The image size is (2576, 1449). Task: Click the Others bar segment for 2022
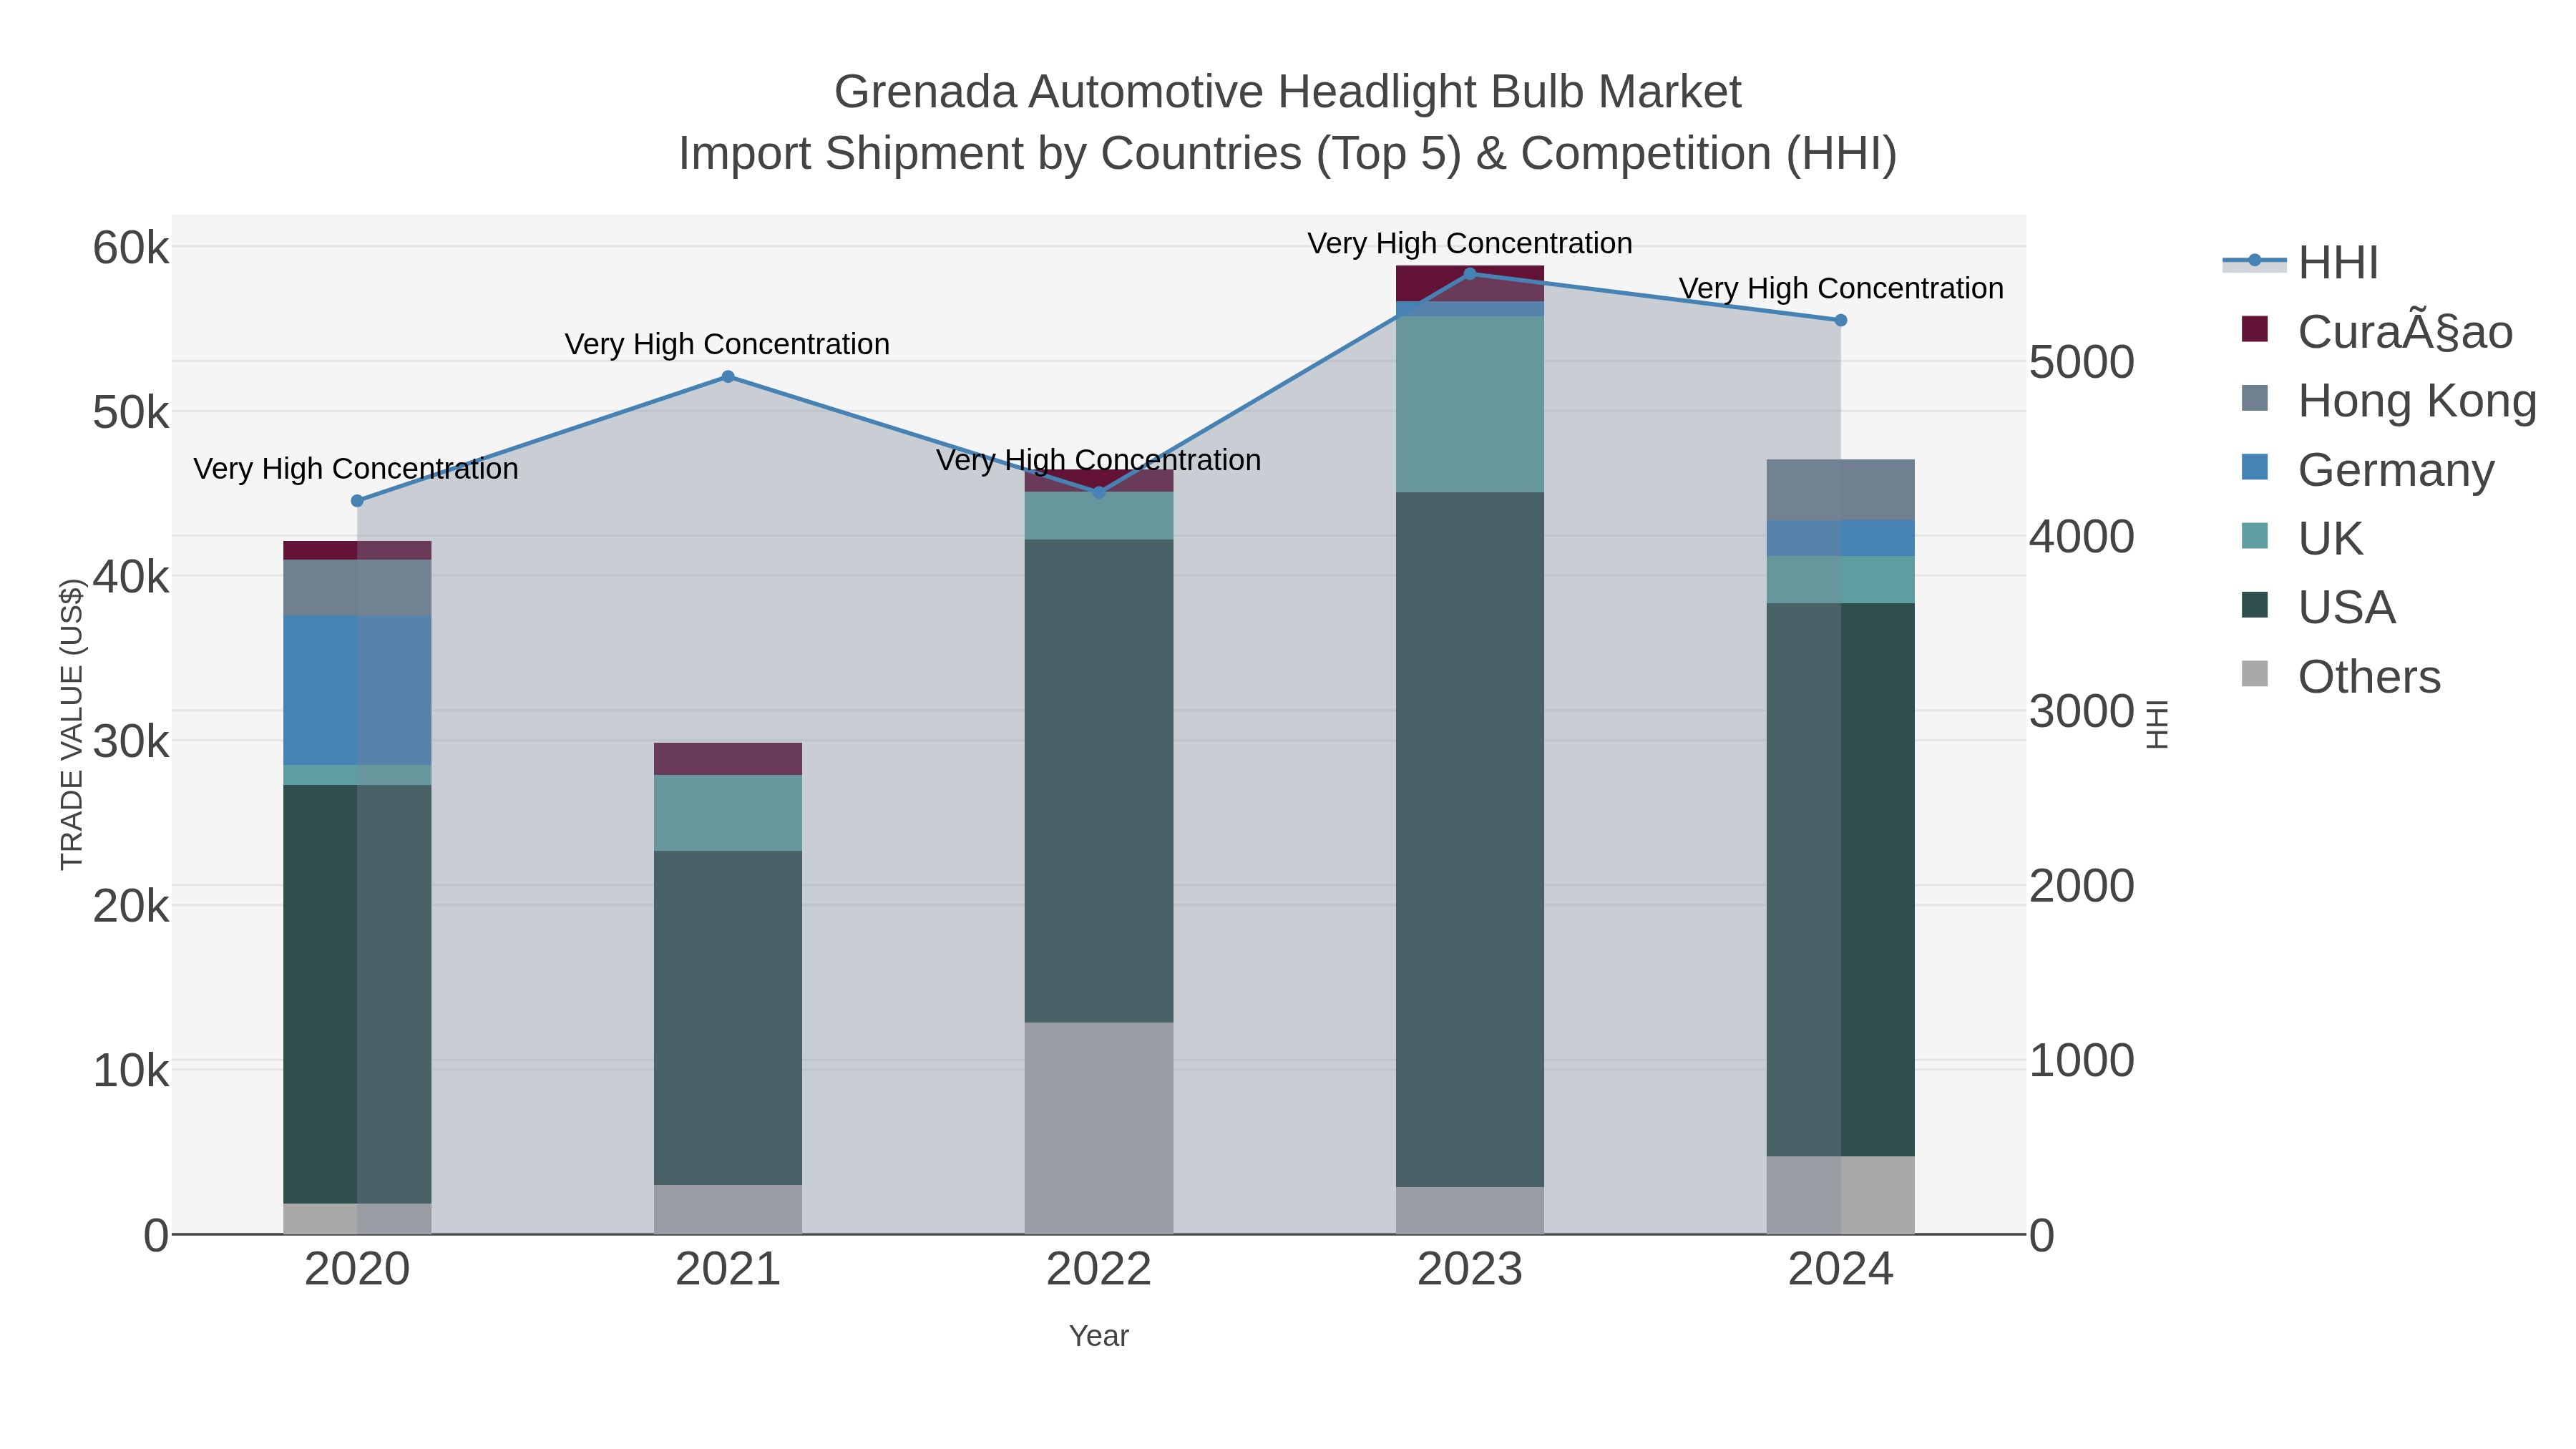coord(1099,1128)
